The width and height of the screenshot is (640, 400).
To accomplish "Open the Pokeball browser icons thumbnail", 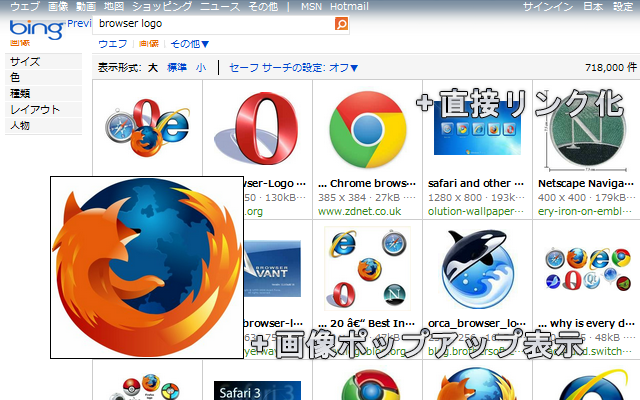I will pos(145,387).
